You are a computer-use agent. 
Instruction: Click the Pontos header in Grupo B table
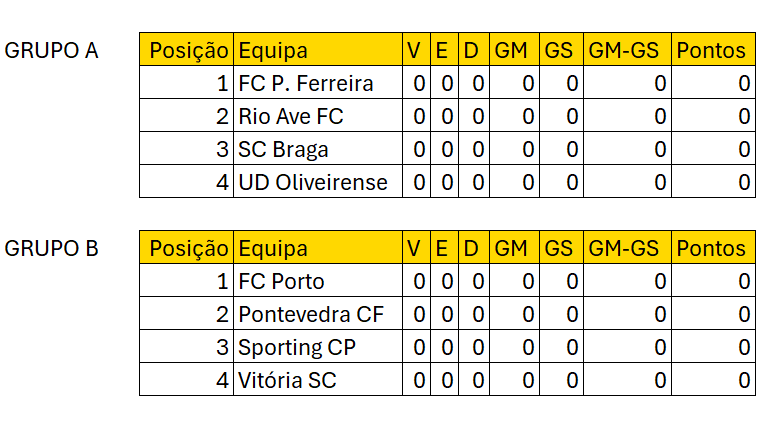click(711, 248)
